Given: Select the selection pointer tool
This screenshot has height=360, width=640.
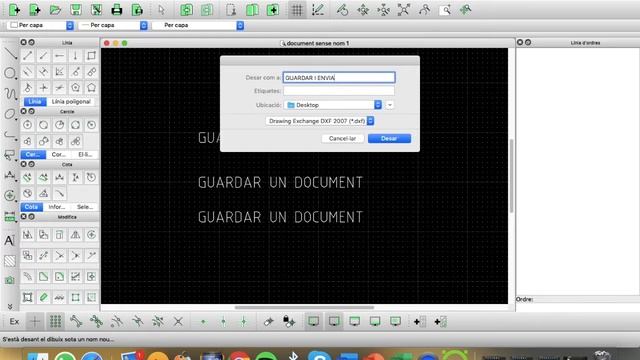Looking at the screenshot, I should [162, 10].
